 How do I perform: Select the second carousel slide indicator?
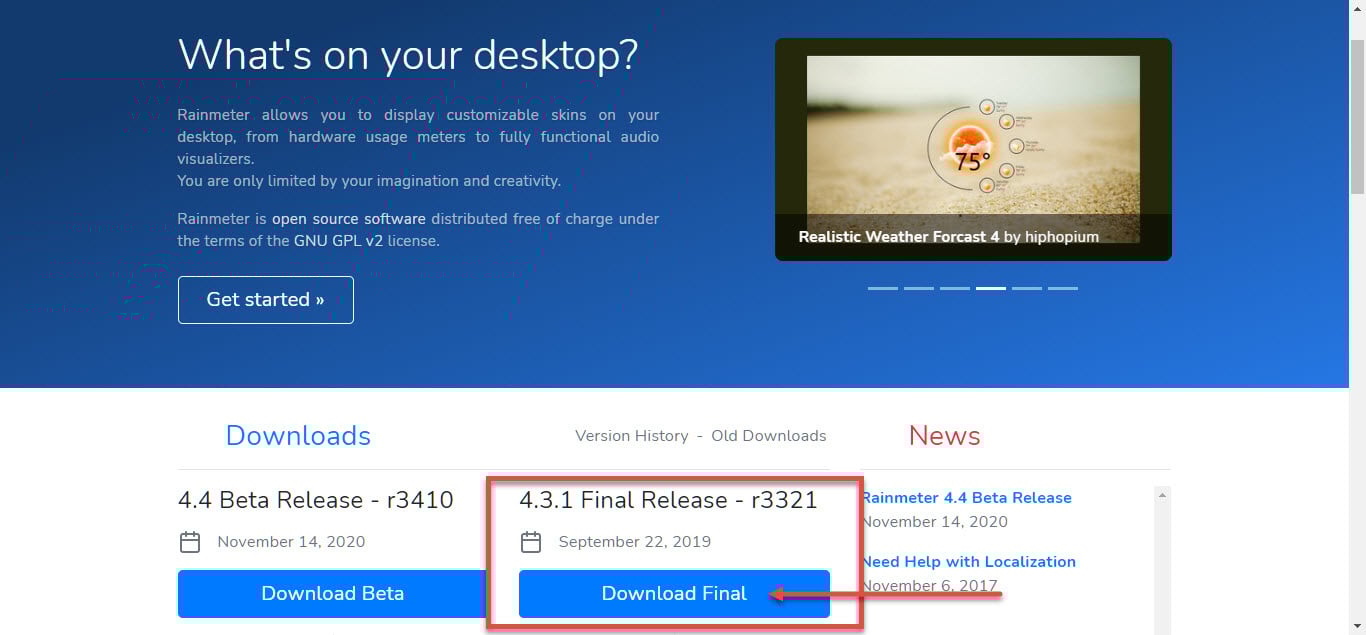pyautogui.click(x=919, y=288)
